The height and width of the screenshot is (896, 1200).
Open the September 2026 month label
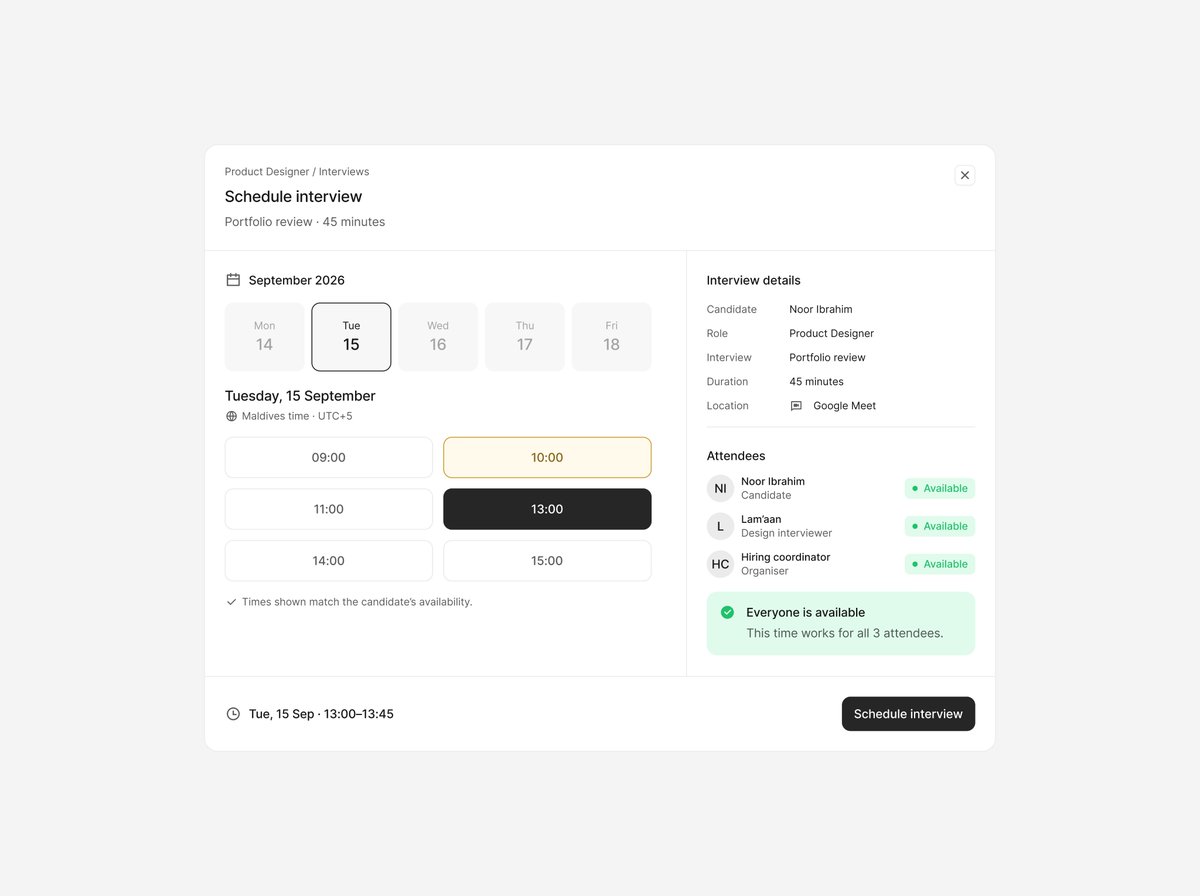click(297, 280)
